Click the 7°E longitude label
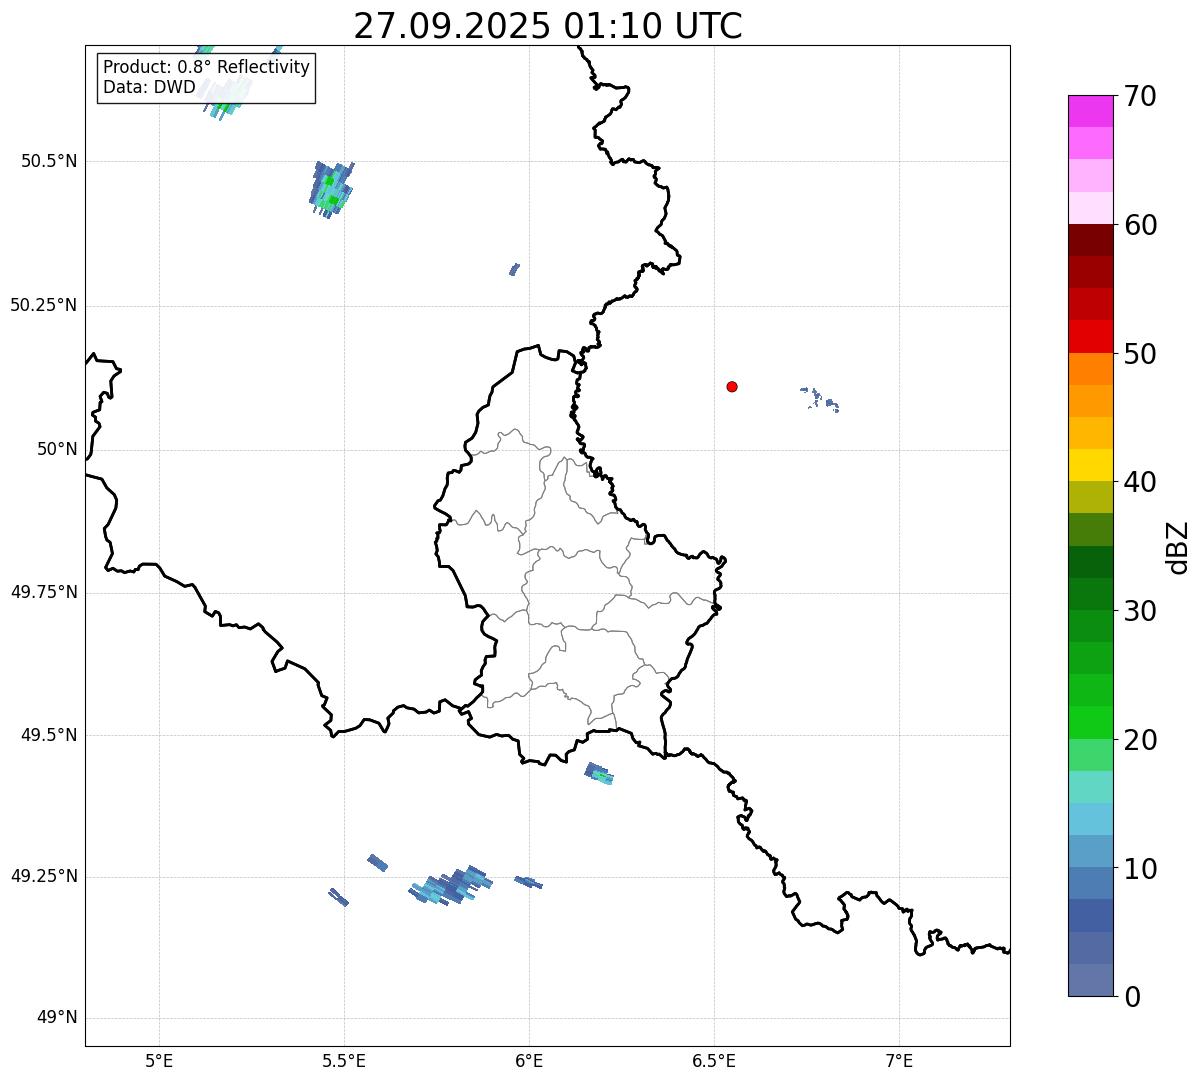This screenshot has height=1081, width=1202. click(899, 1061)
